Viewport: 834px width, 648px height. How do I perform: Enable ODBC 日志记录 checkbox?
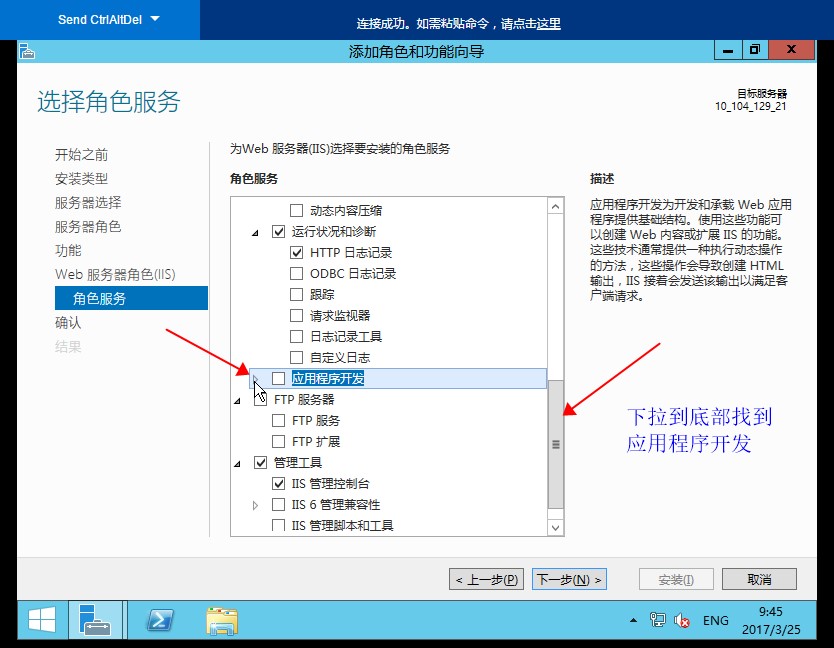pyautogui.click(x=296, y=273)
